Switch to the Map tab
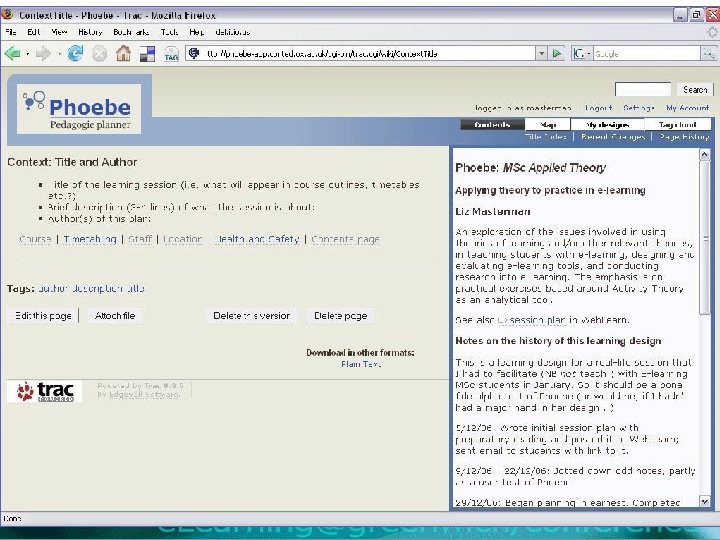 pyautogui.click(x=548, y=124)
